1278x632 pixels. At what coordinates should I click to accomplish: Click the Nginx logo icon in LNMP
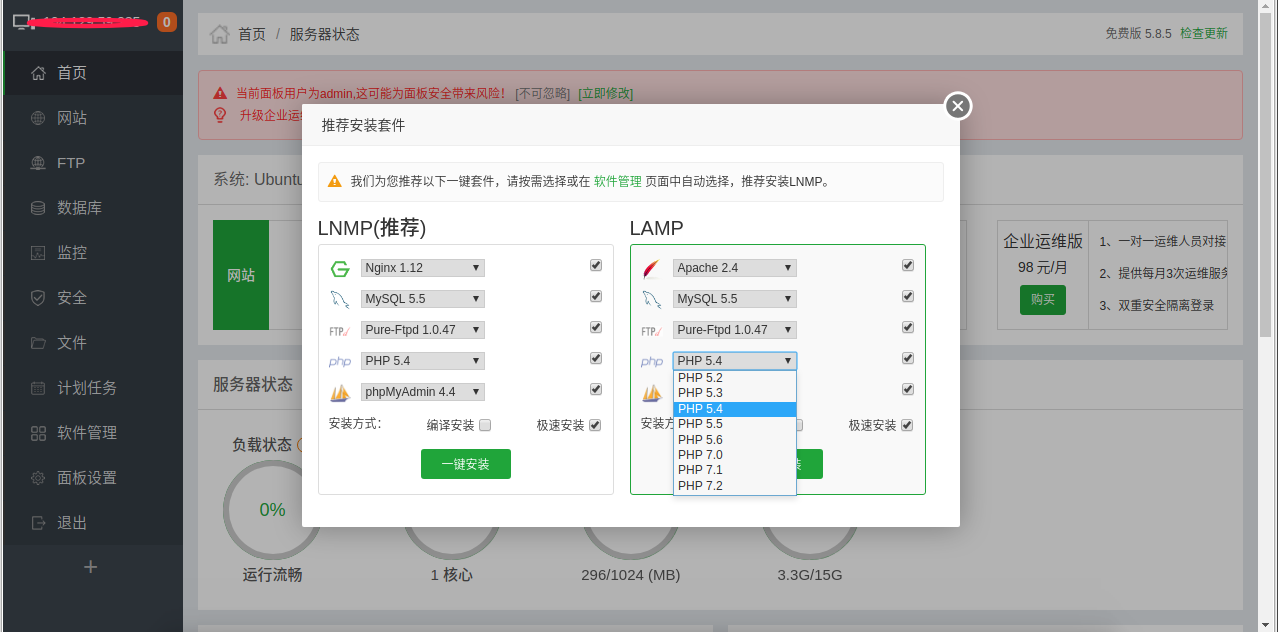click(x=340, y=268)
